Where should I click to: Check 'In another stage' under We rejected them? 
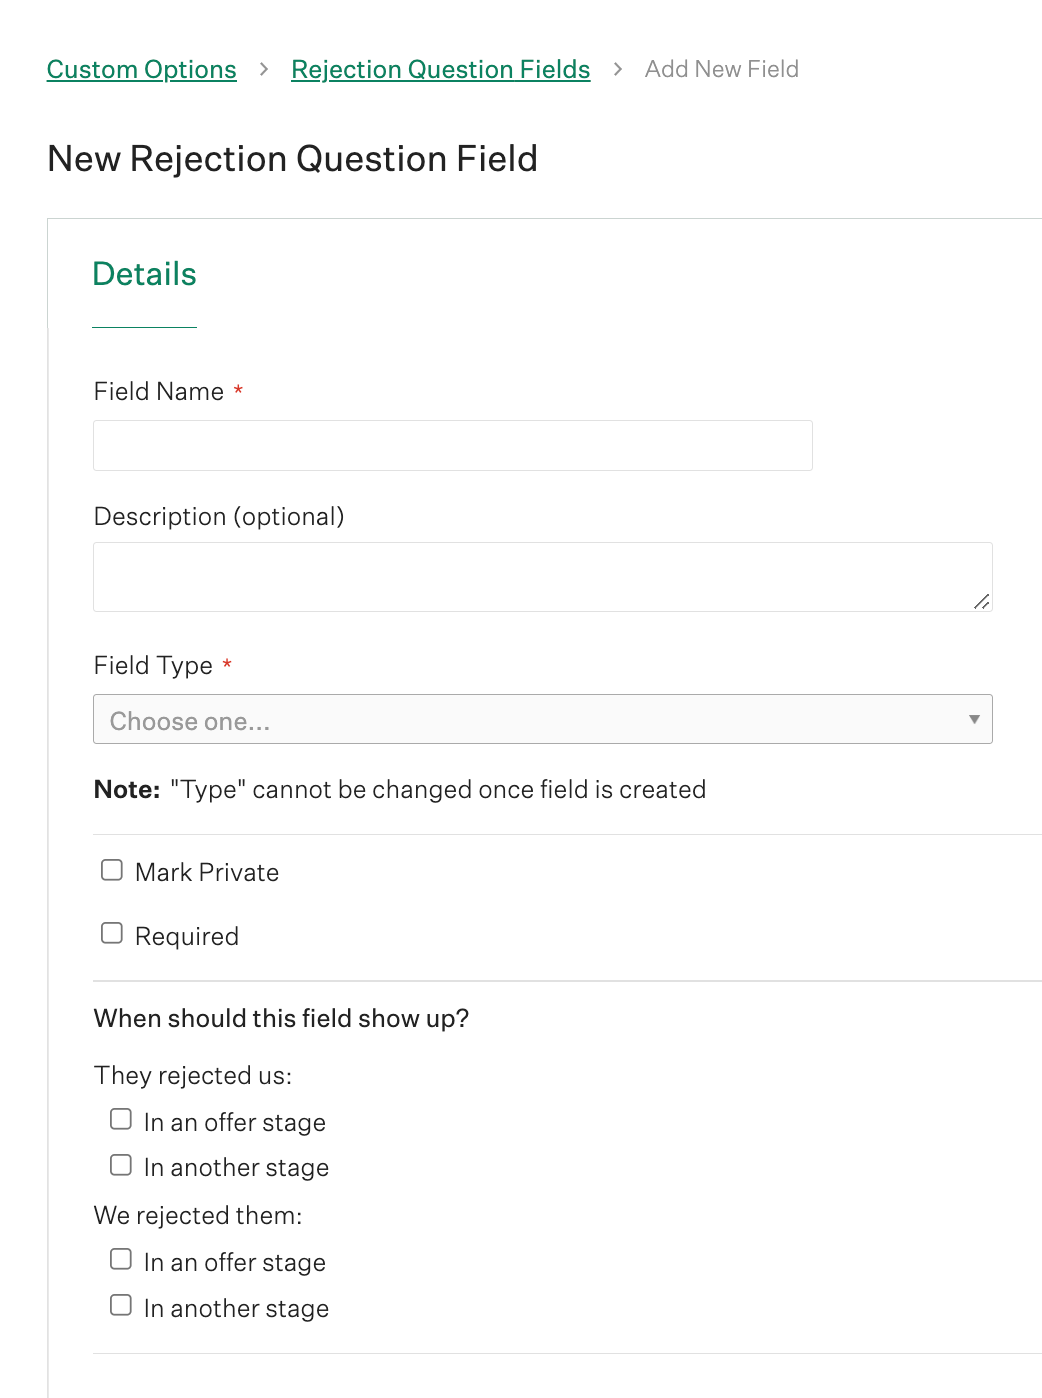pyautogui.click(x=120, y=1304)
